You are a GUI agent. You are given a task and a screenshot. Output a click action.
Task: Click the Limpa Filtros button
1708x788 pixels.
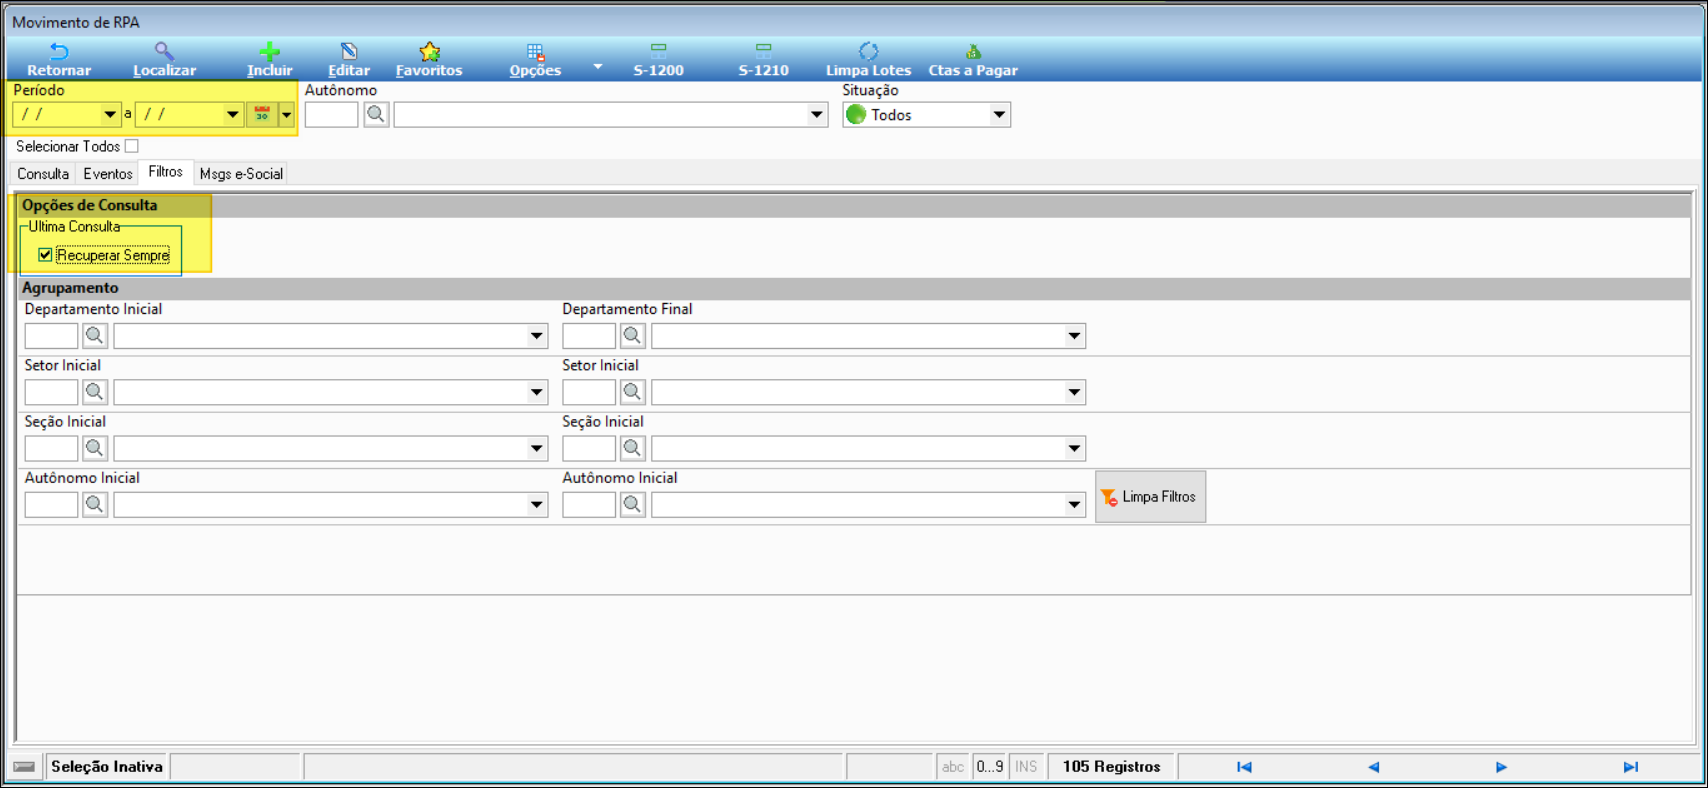1150,497
